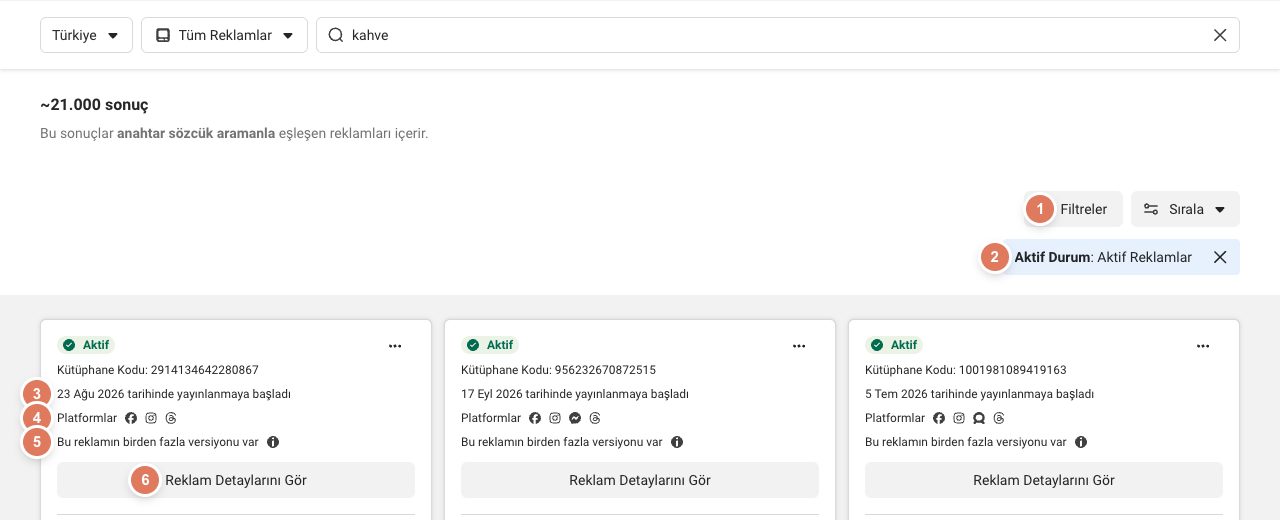This screenshot has width=1280, height=520.
Task: Click the ~21.000 sonuç results count
Action: click(94, 105)
